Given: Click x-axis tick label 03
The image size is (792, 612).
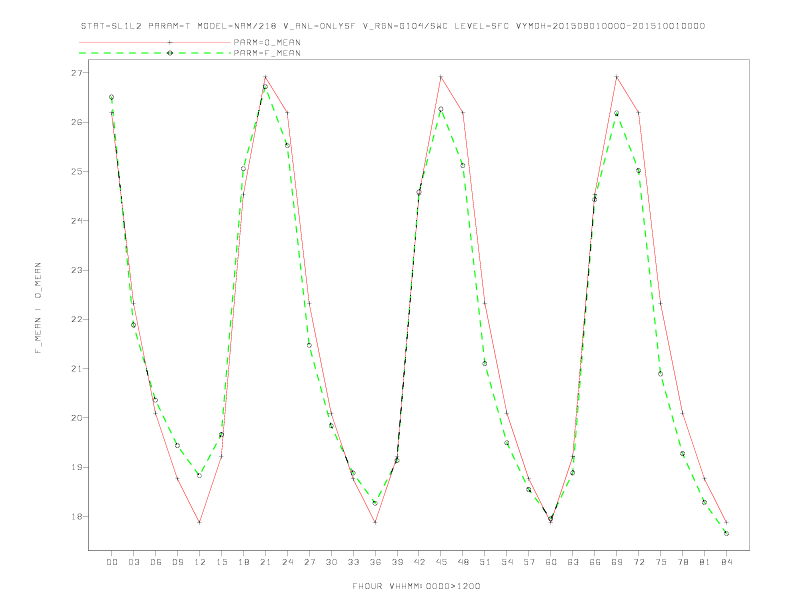Looking at the screenshot, I should click(x=133, y=562).
